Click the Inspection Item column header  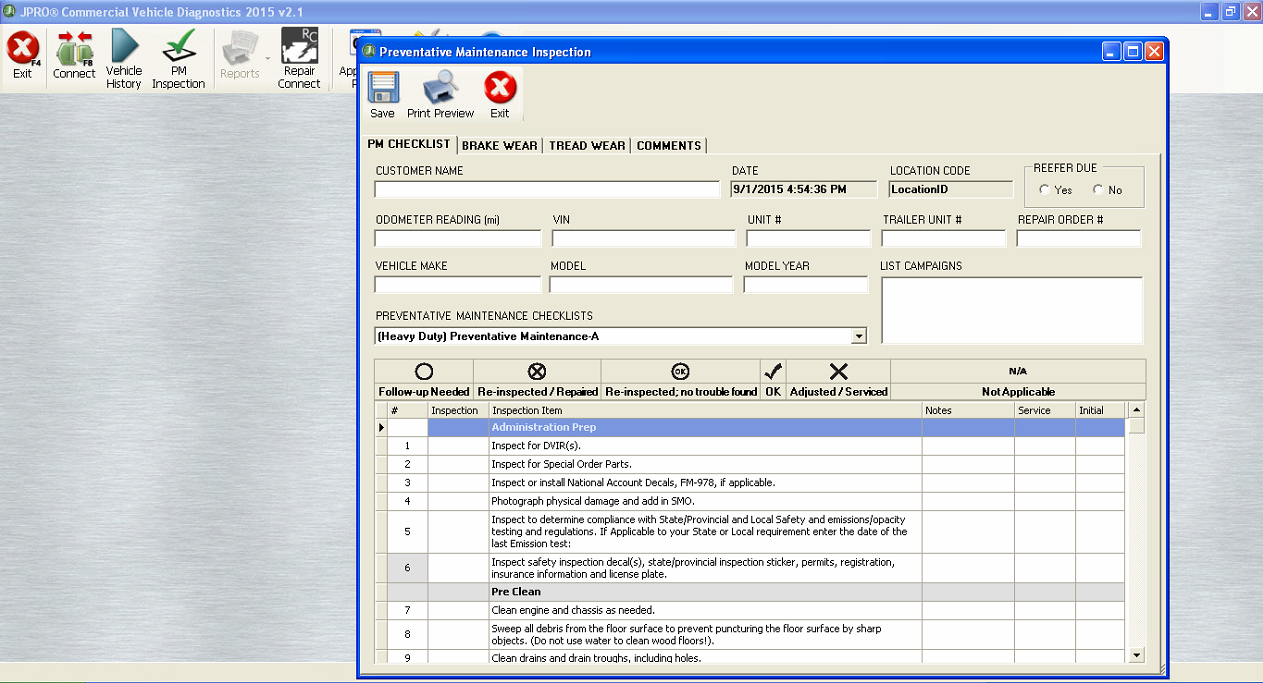(x=705, y=410)
